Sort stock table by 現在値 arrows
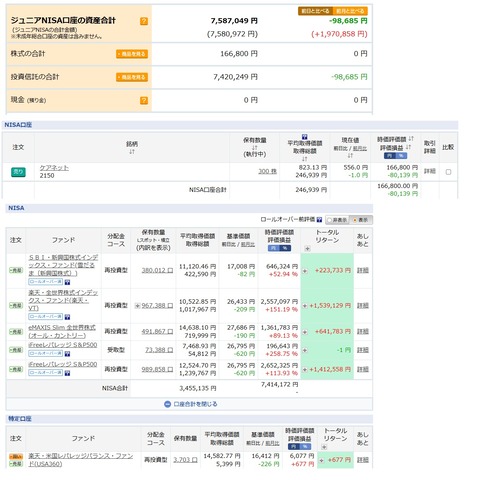This screenshot has width=480, height=480. coord(350,155)
